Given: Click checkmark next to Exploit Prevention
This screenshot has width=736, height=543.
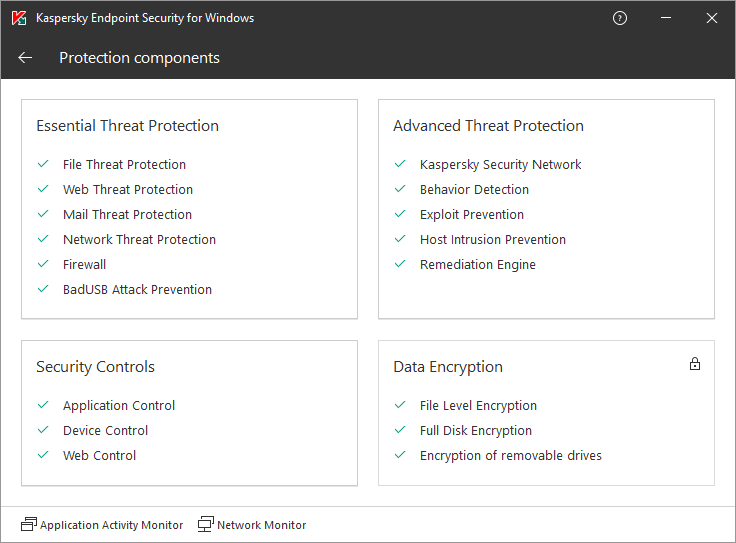Looking at the screenshot, I should [x=400, y=214].
